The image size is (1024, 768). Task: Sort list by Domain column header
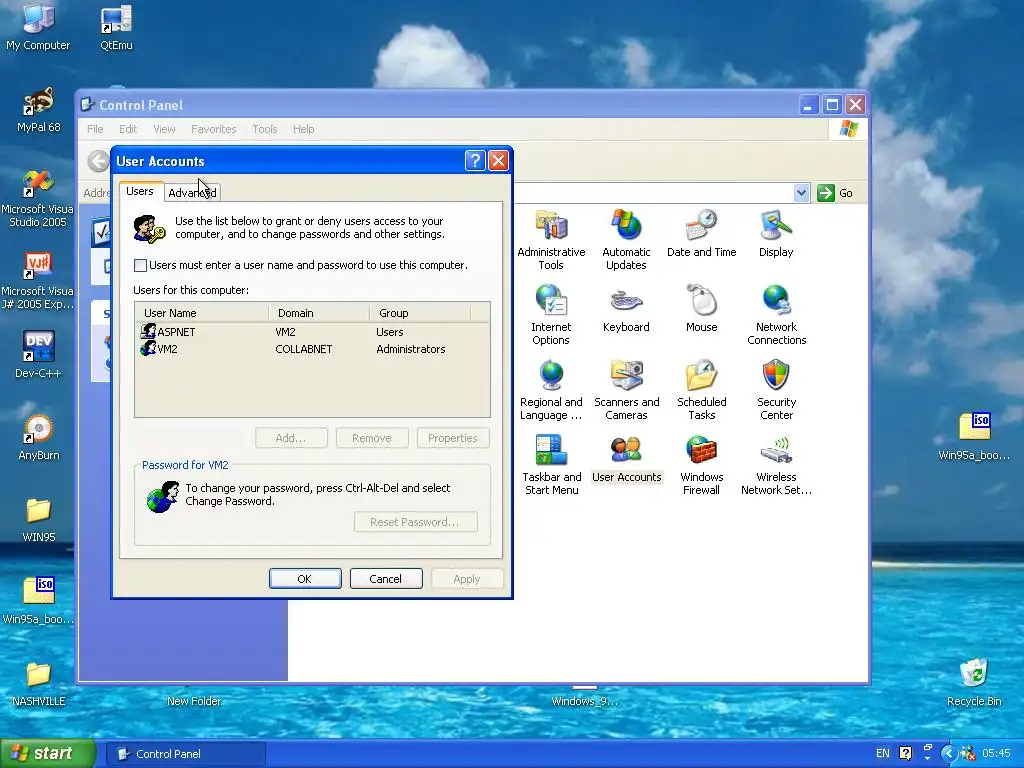319,313
